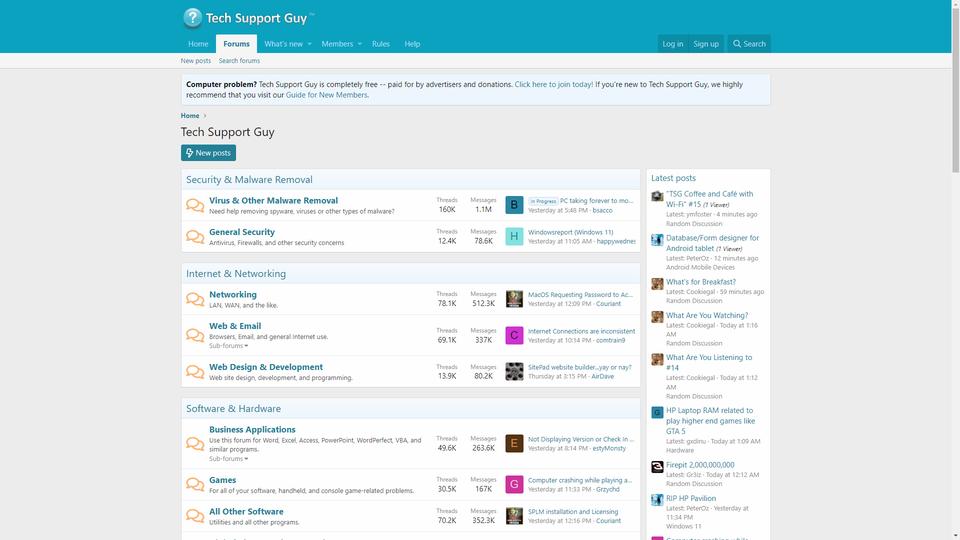Viewport: 960px width, 540px height.
Task: Open the teal 'H' avatar in General Security row
Action: pos(514,236)
